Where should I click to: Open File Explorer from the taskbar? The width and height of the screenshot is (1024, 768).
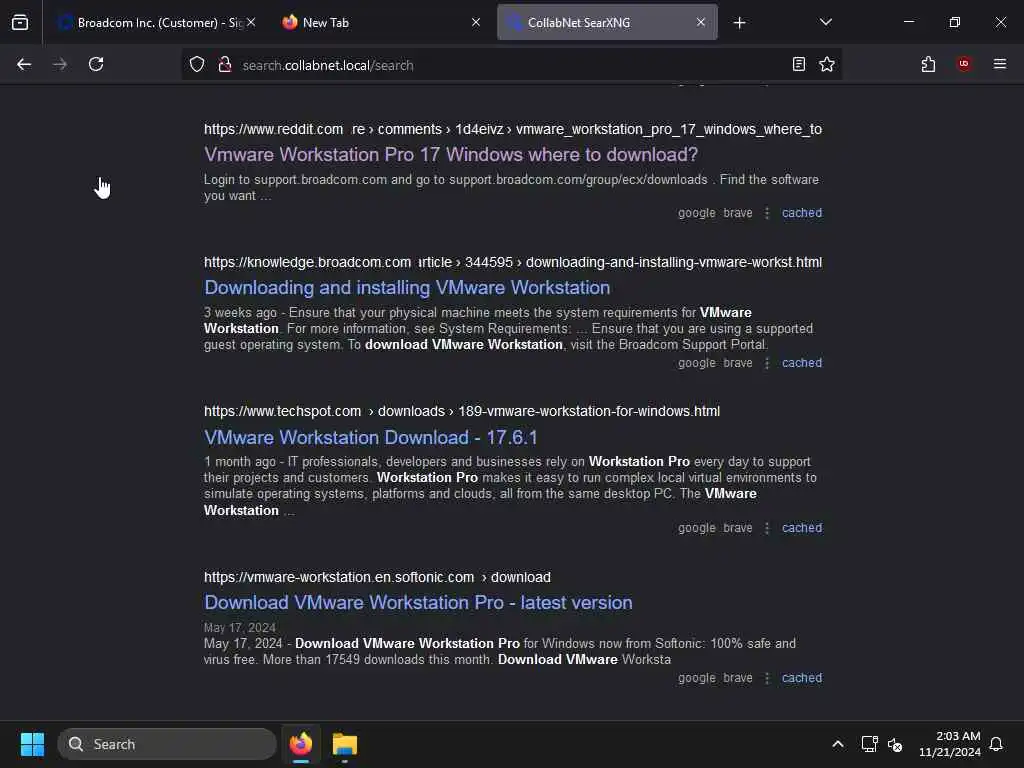point(345,744)
